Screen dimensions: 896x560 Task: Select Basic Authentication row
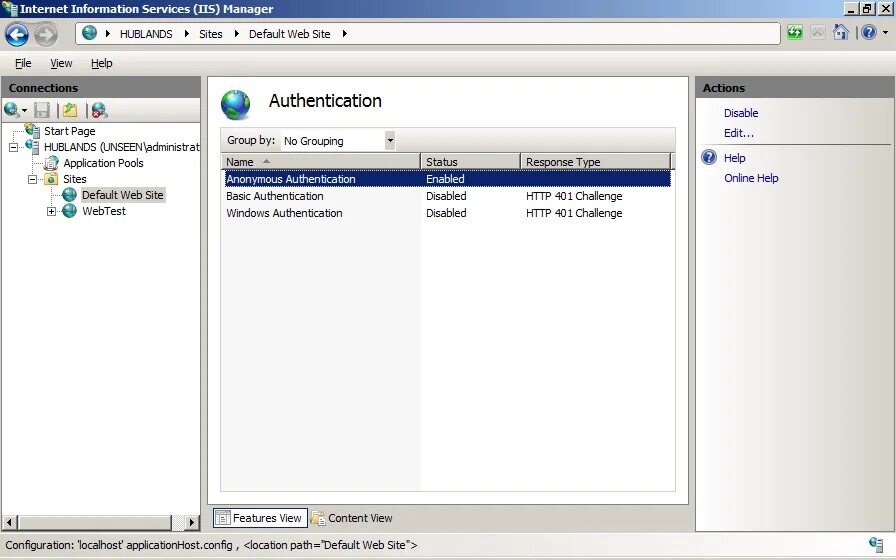pyautogui.click(x=447, y=196)
